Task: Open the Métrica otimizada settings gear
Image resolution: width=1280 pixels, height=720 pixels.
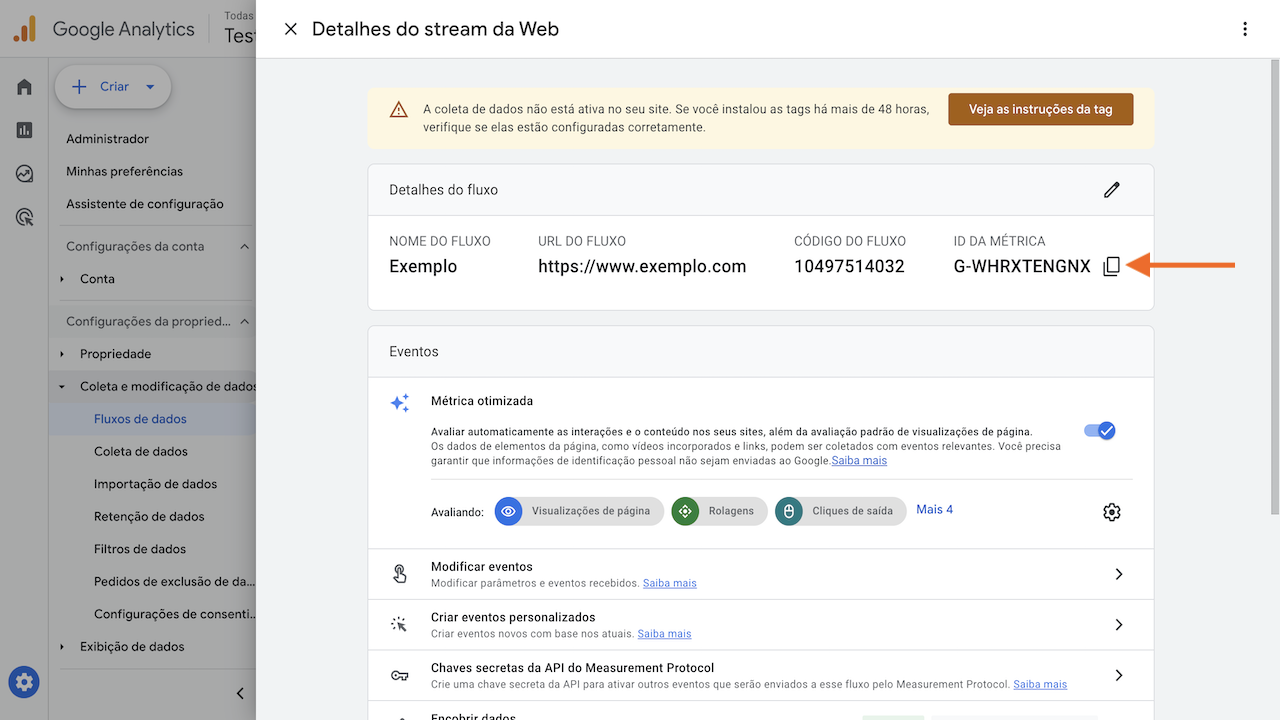Action: pyautogui.click(x=1111, y=511)
